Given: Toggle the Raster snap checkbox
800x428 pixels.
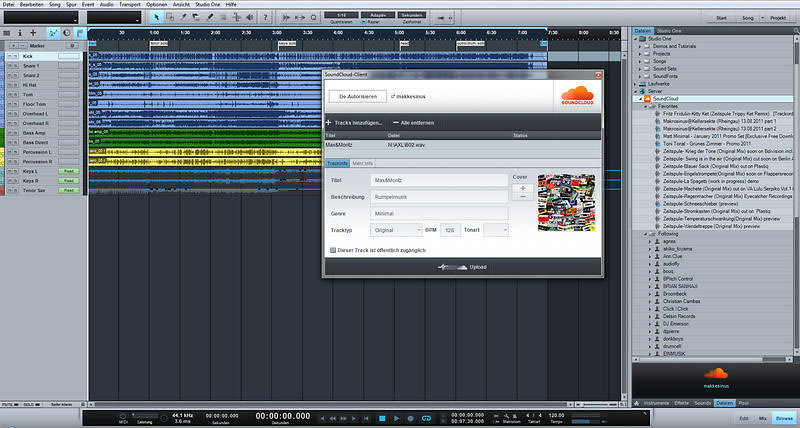Looking at the screenshot, I should 364,22.
